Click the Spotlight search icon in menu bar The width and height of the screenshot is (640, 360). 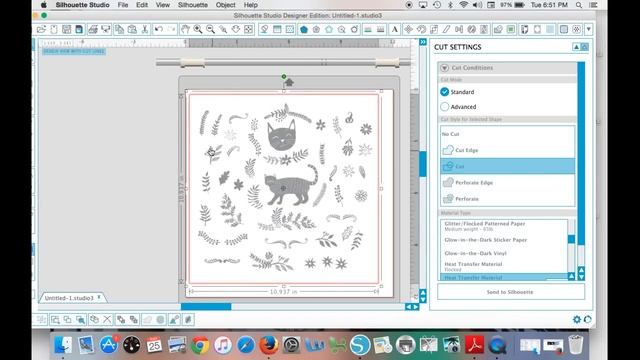579,5
